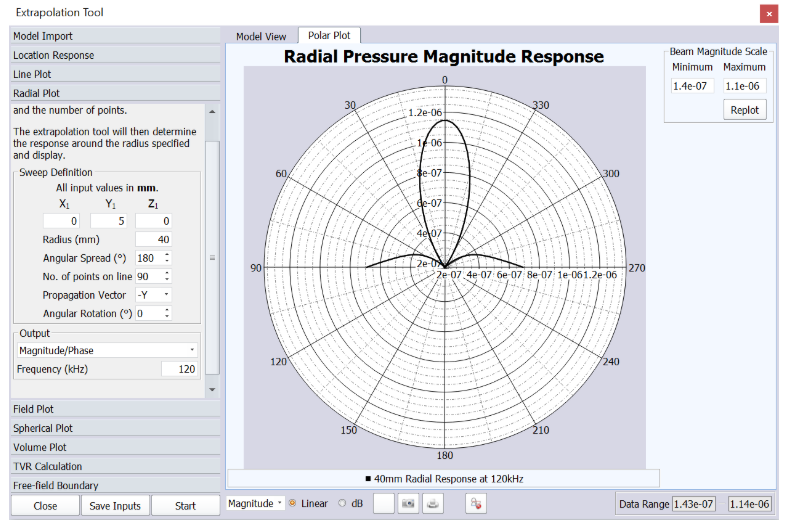Select the Polar Plot tab
The width and height of the screenshot is (785, 524).
[329, 36]
